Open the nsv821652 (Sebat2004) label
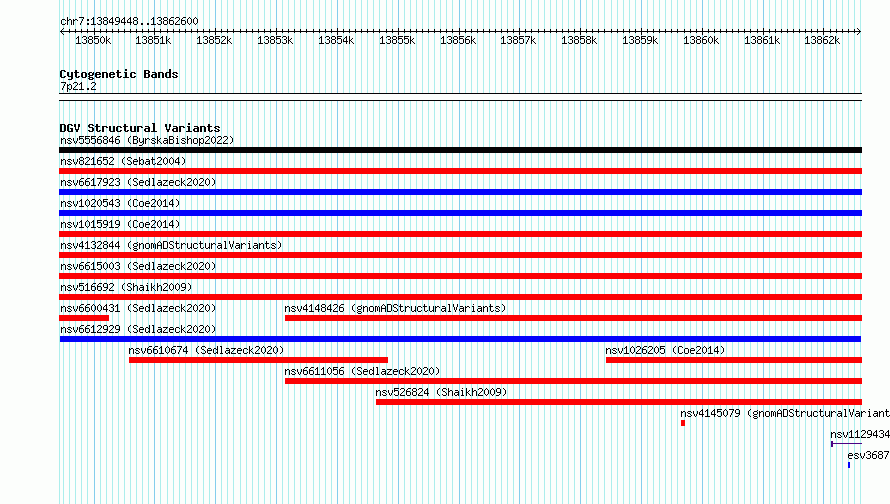This screenshot has width=890, height=504. pyautogui.click(x=123, y=161)
